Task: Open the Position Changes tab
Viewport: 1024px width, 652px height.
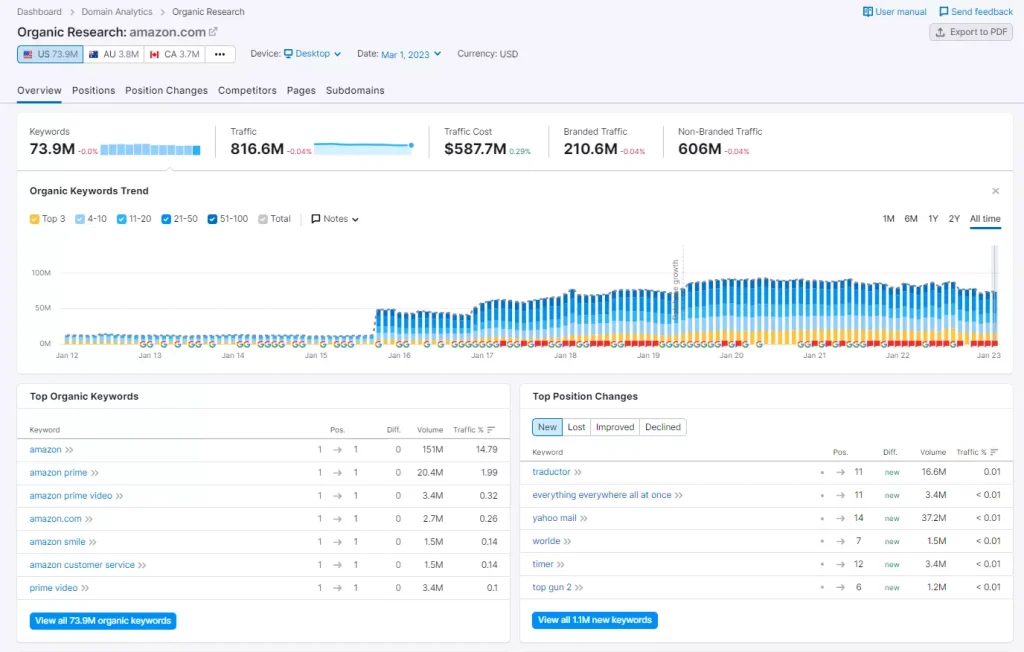Action: 167,91
